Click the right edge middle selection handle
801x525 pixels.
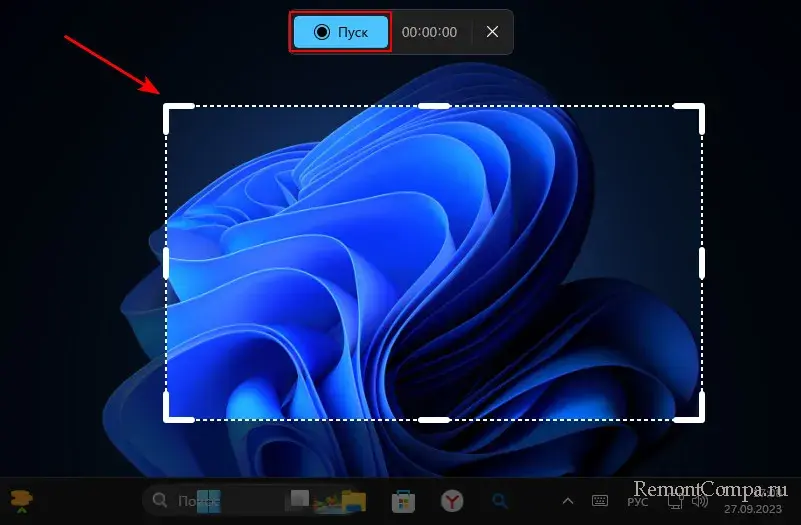click(x=702, y=263)
